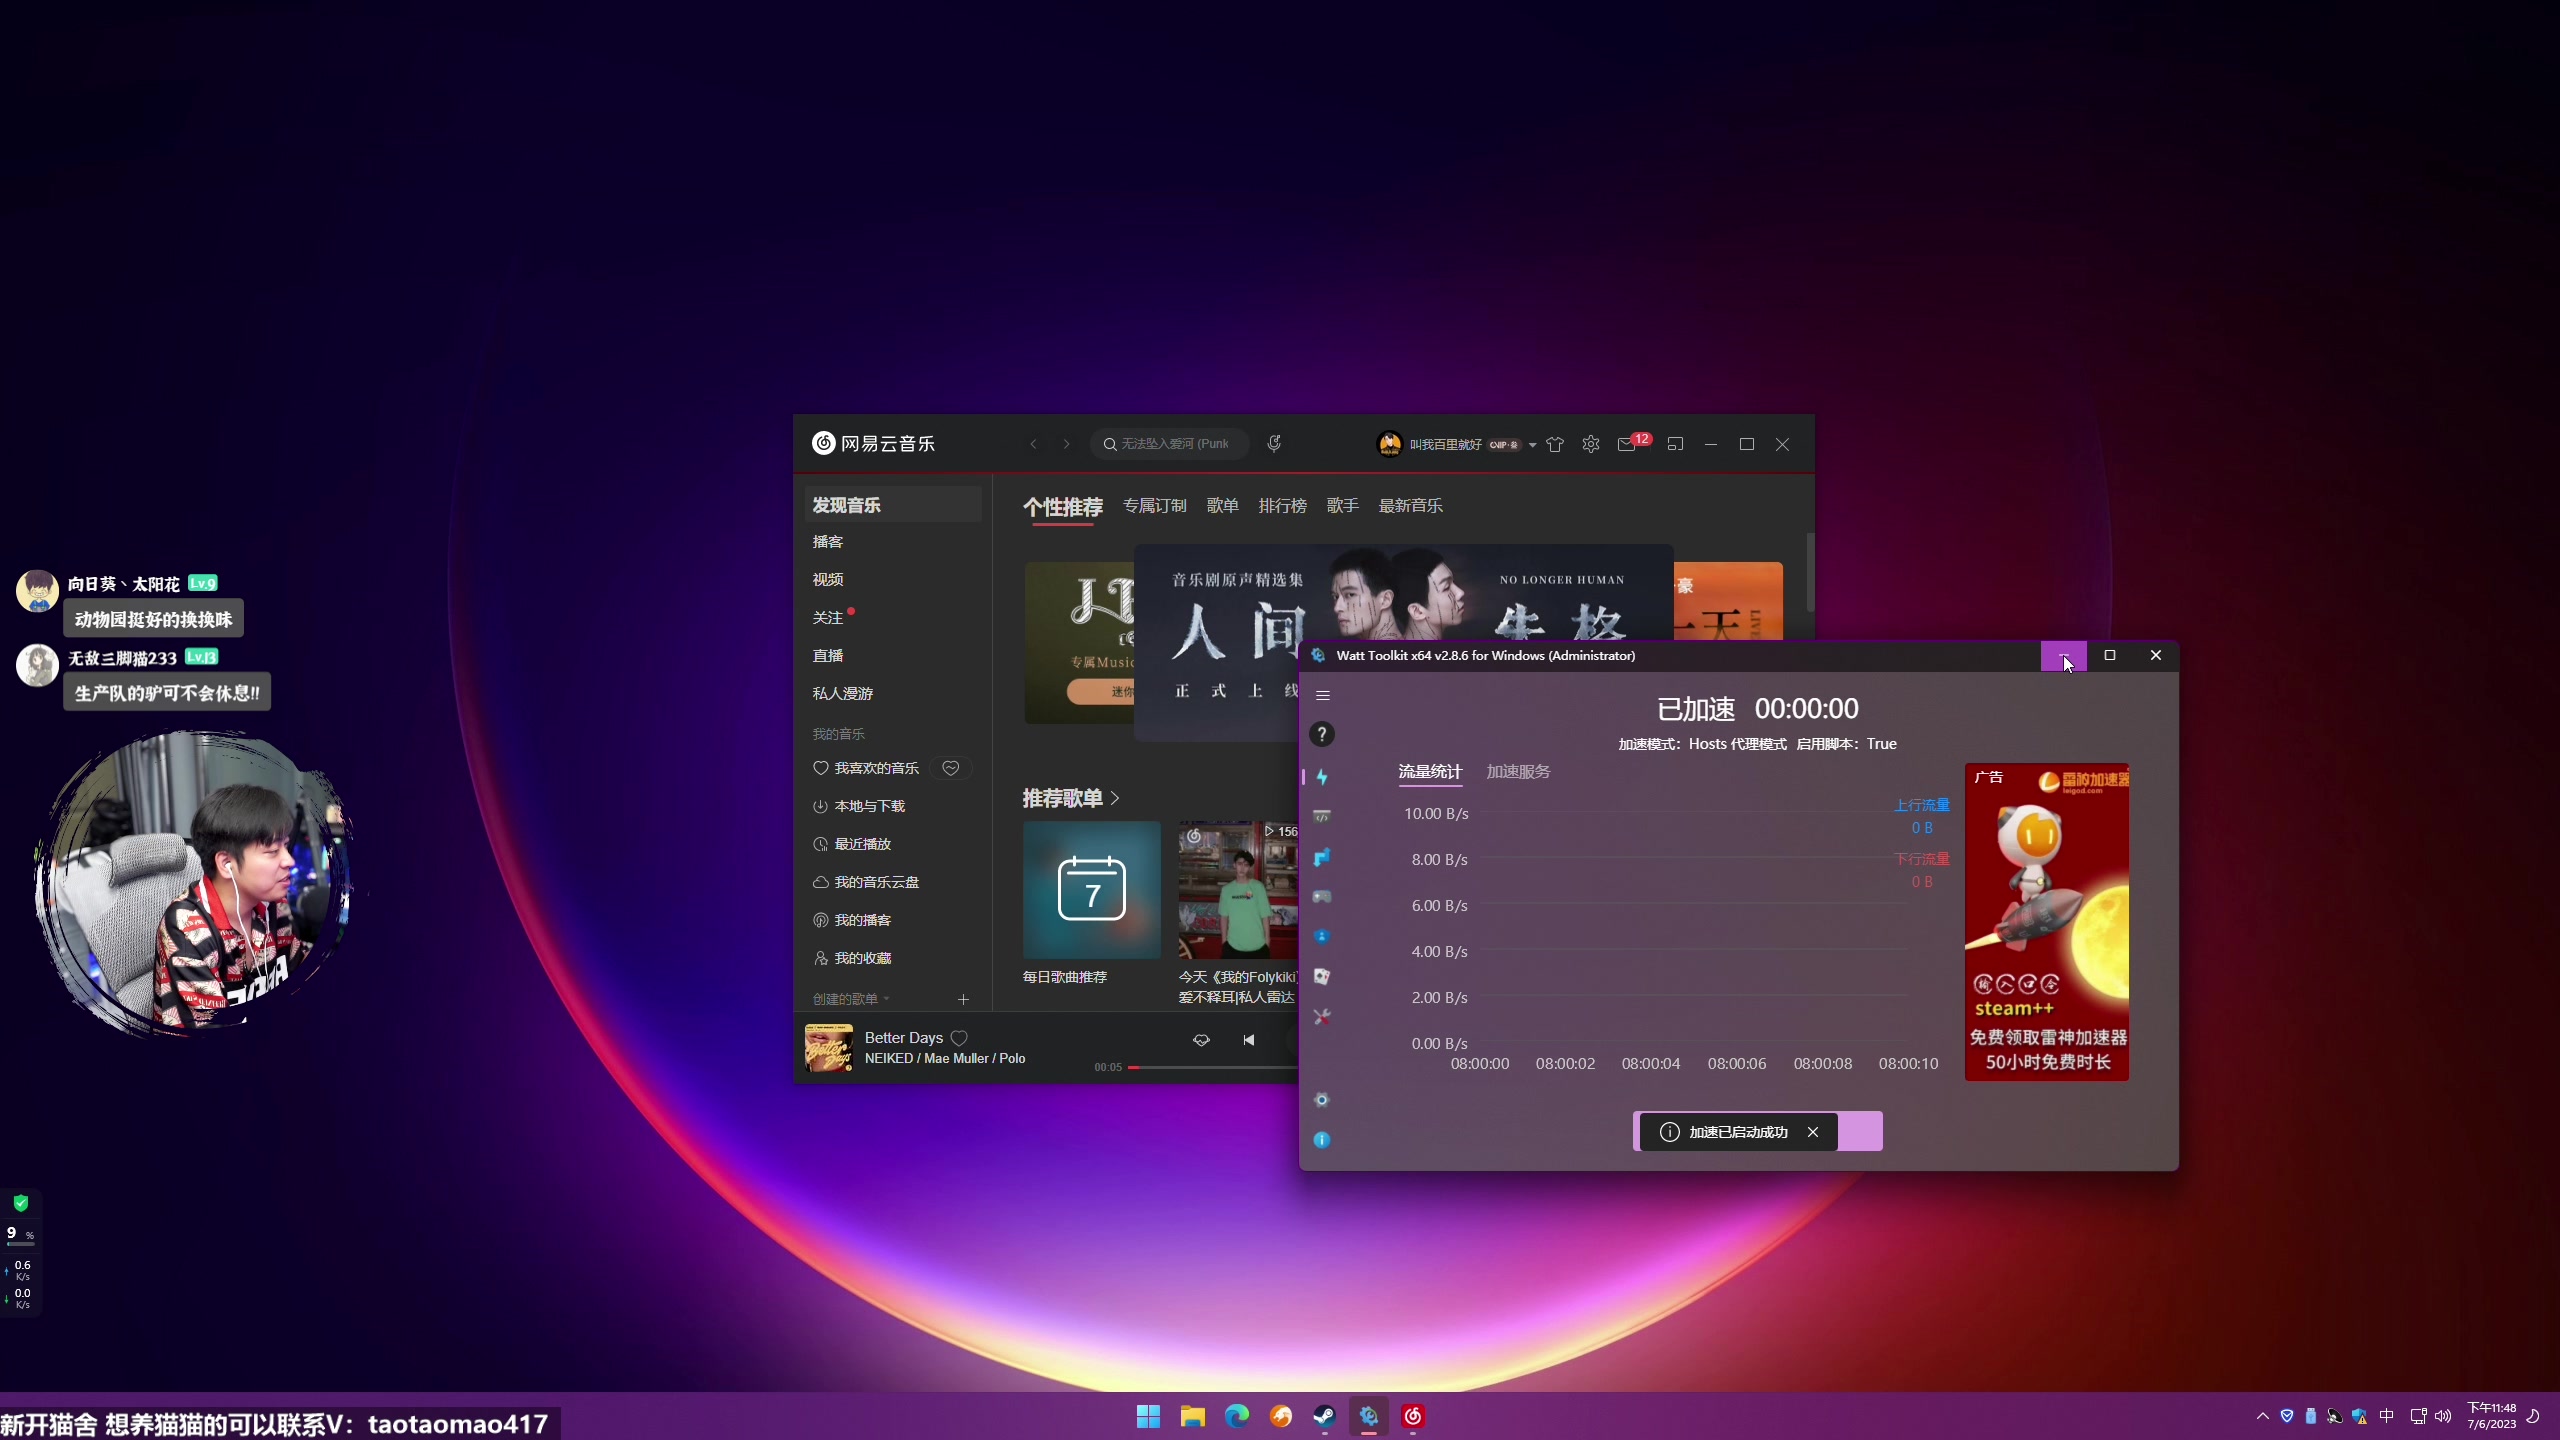Open the script configuration code icon in Watt Toolkit

pos(1322,817)
